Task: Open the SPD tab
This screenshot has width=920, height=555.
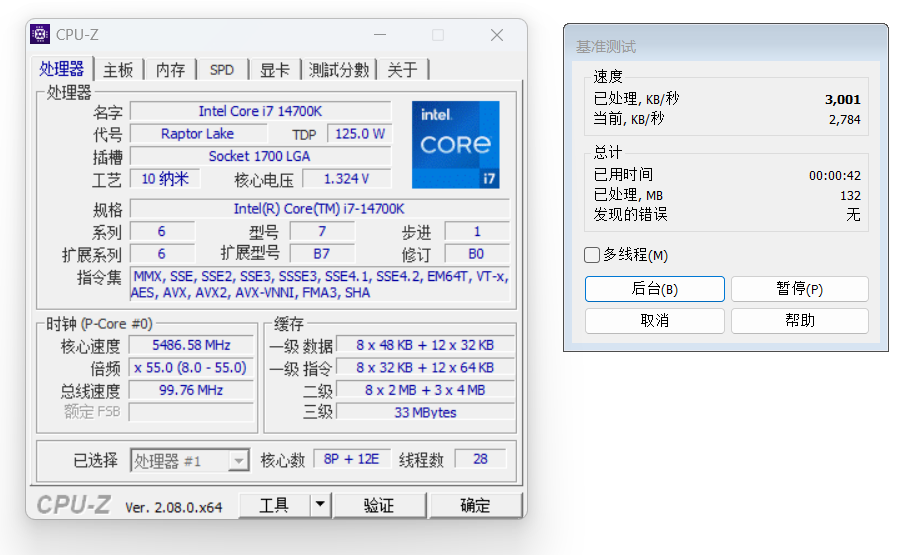Action: 222,70
